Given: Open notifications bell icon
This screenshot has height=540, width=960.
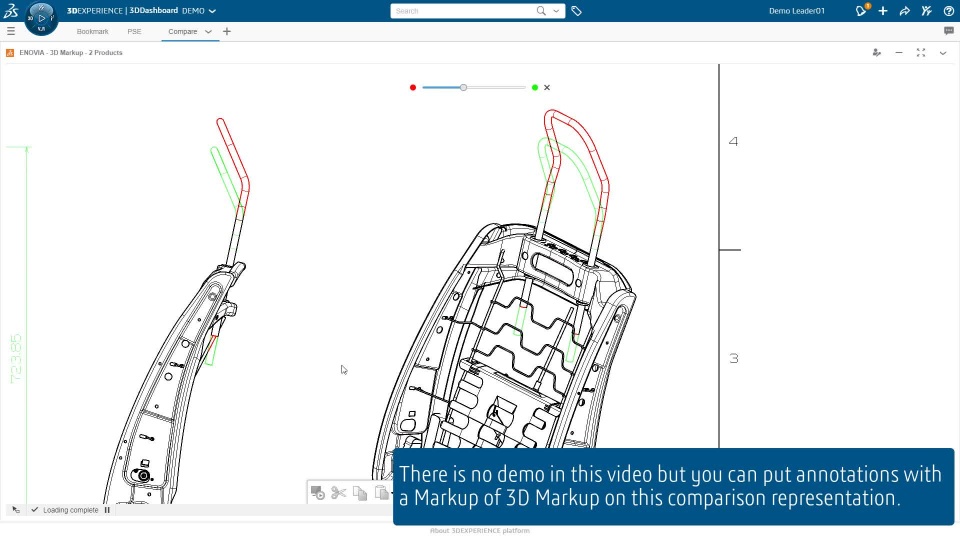Looking at the screenshot, I should click(861, 10).
